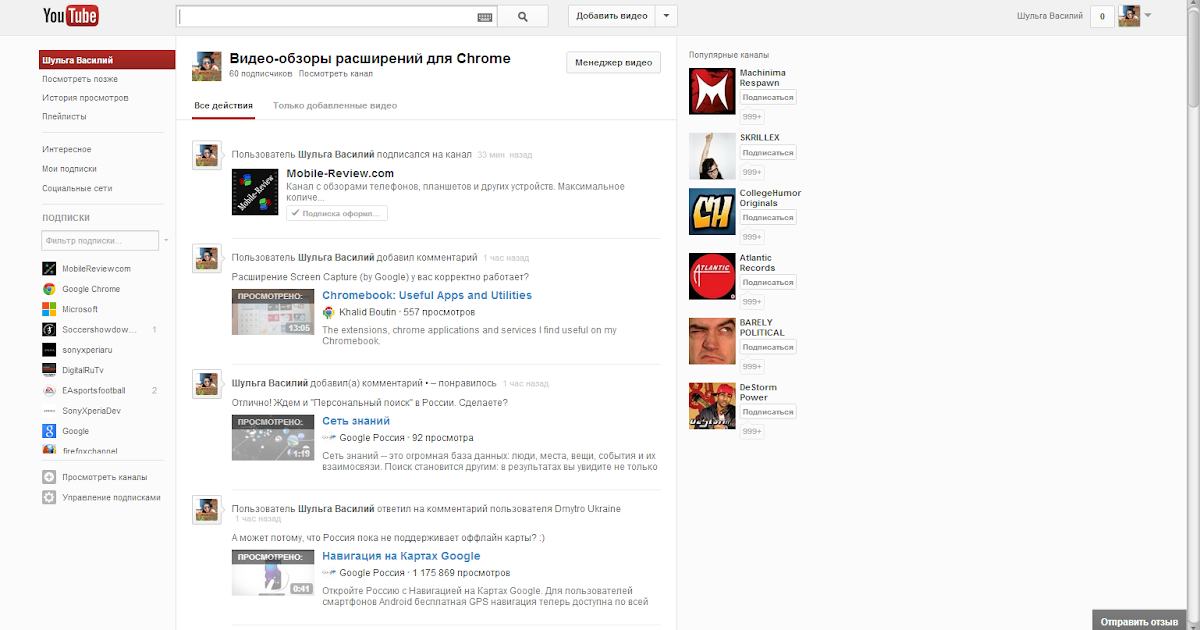Subscribe to DeStorm Power
Viewport: 1200px width, 630px height.
click(768, 411)
